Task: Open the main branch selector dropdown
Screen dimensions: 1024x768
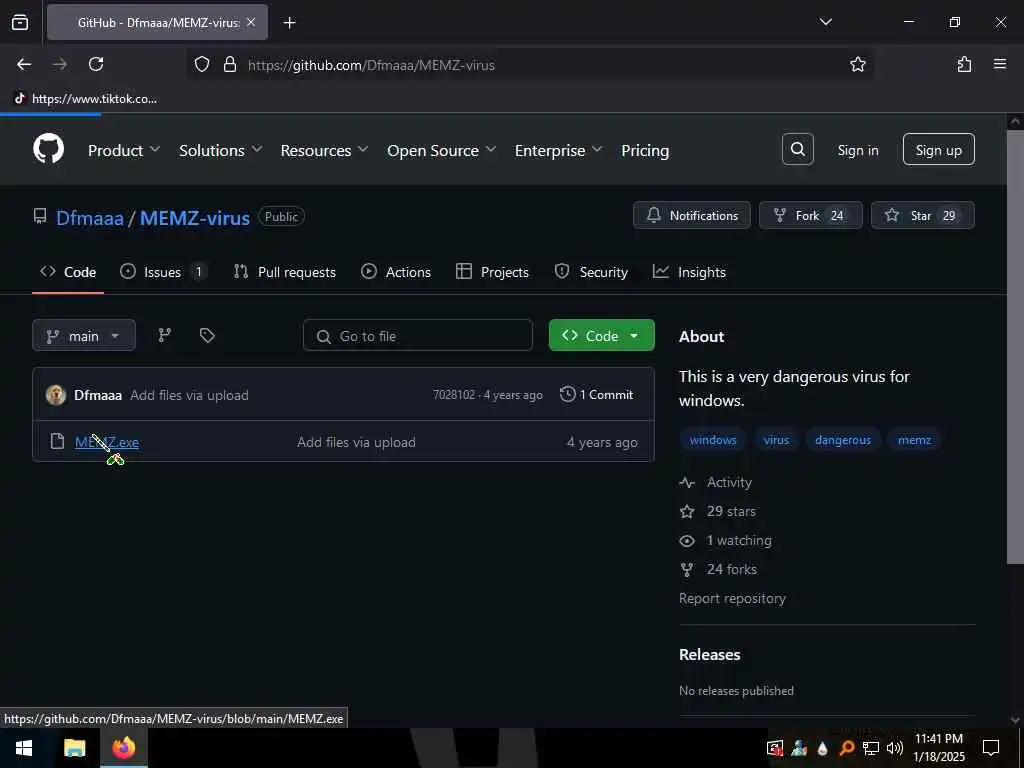Action: click(84, 336)
